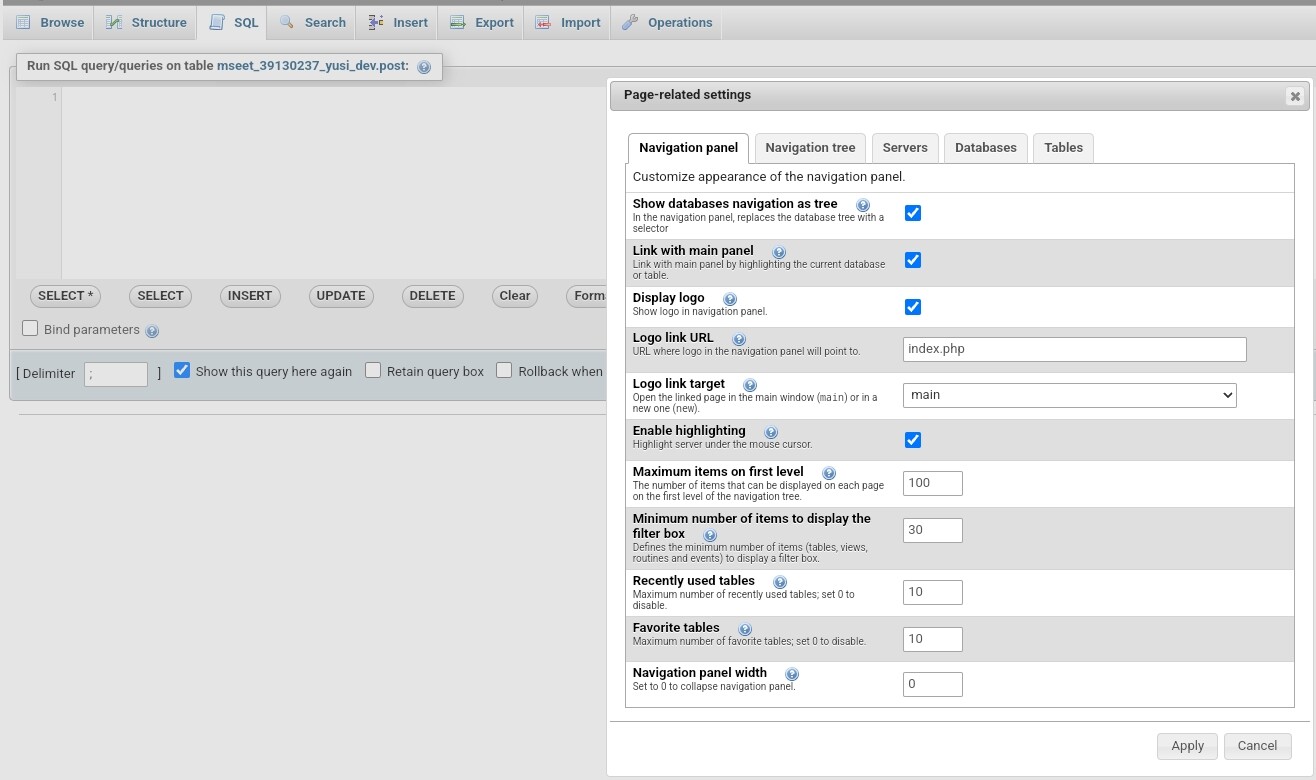Switch to the Export tab
1316x780 pixels.
(x=482, y=22)
